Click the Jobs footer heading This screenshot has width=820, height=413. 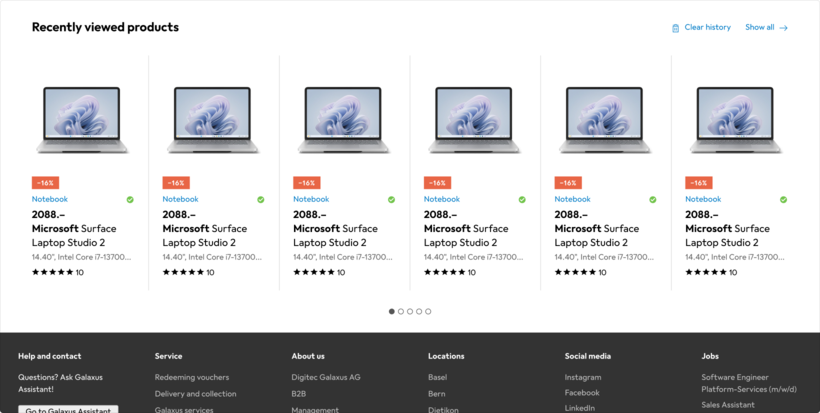(710, 356)
